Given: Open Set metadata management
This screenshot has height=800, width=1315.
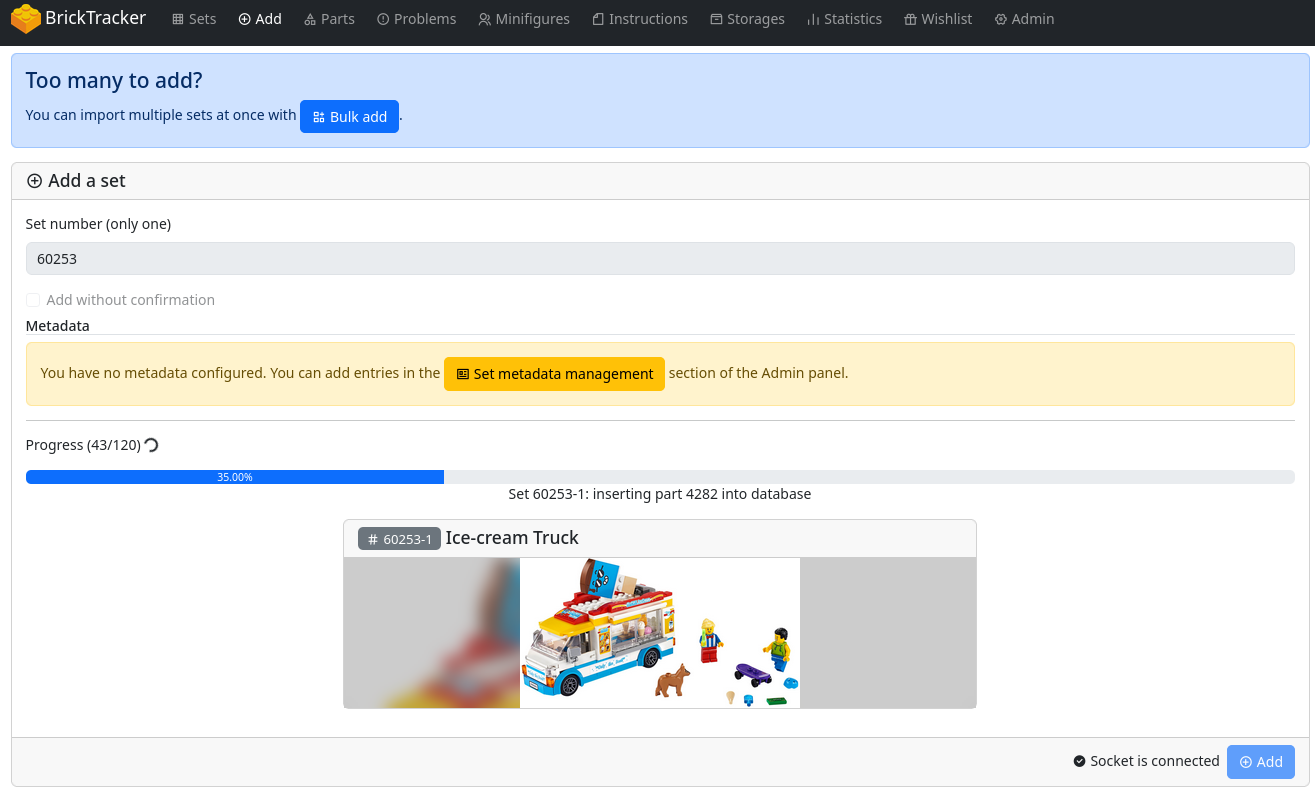Looking at the screenshot, I should [554, 374].
